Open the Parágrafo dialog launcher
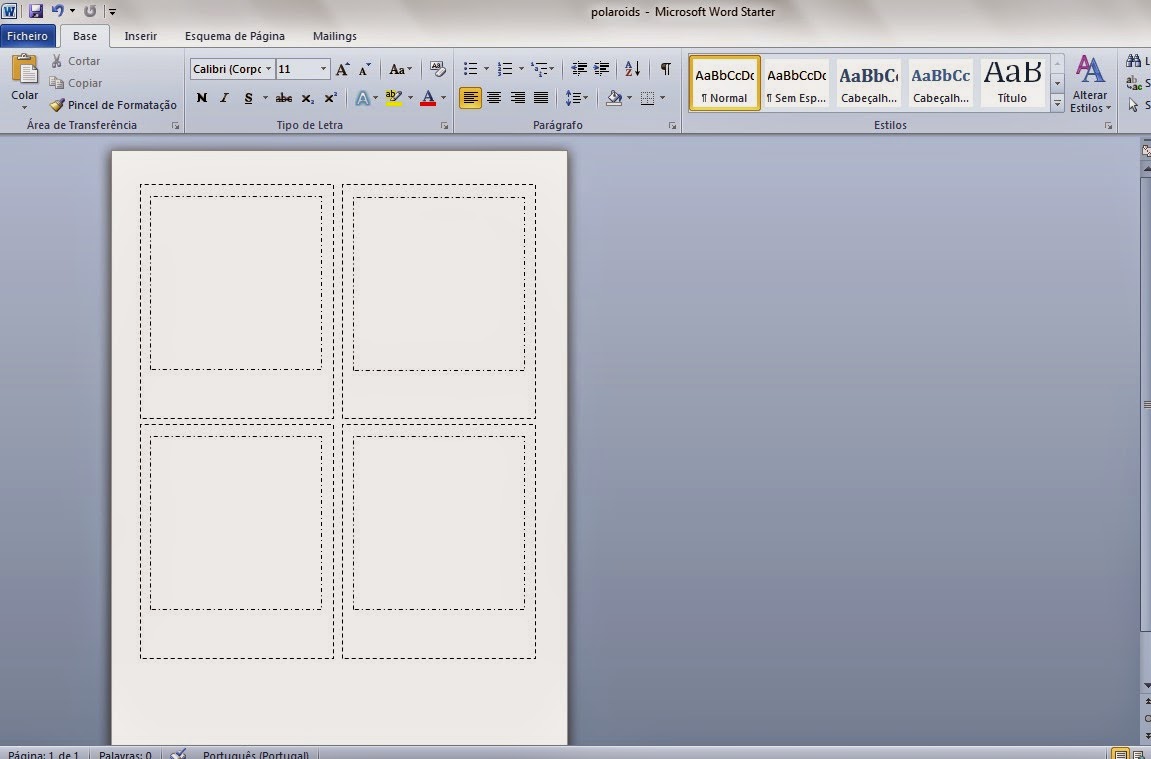Image resolution: width=1151 pixels, height=759 pixels. click(x=672, y=126)
